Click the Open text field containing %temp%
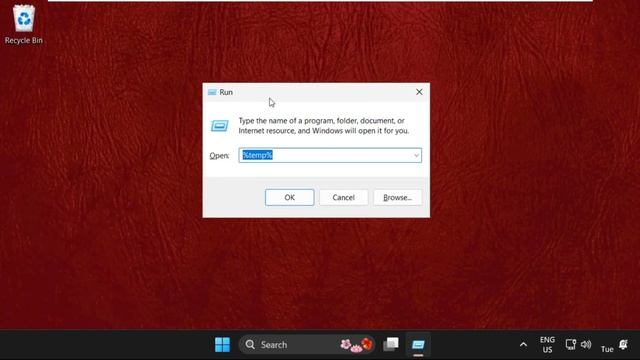The image size is (640, 360). [330, 156]
